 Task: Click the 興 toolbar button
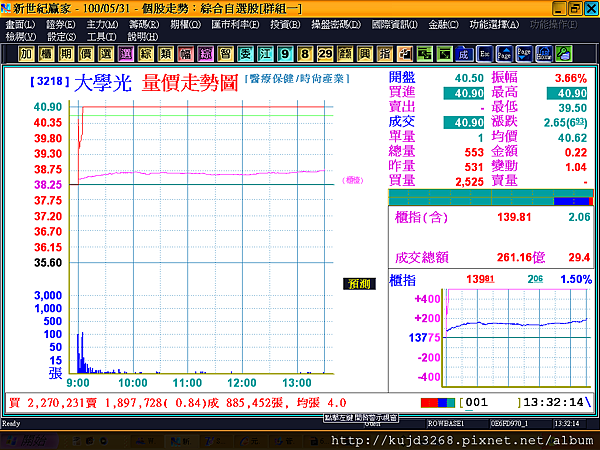(x=365, y=54)
